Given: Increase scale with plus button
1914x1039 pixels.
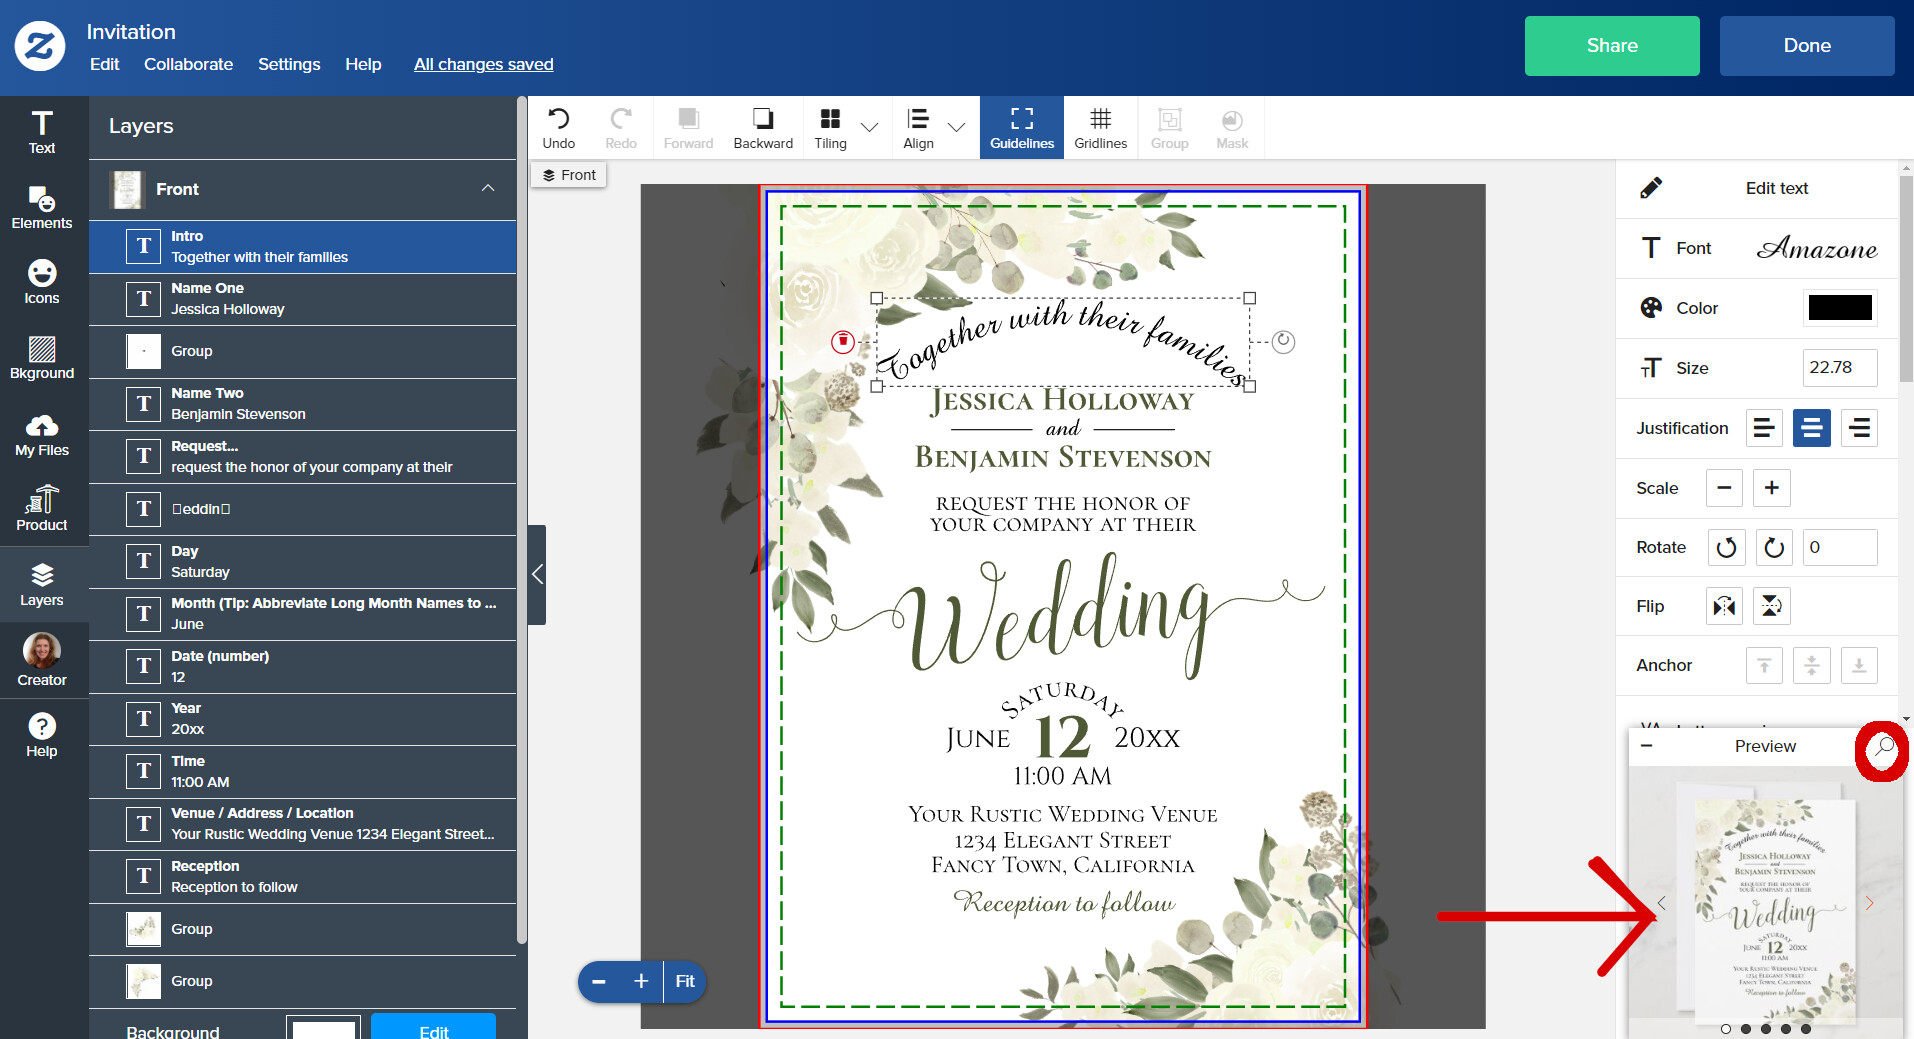Looking at the screenshot, I should click(x=1772, y=488).
